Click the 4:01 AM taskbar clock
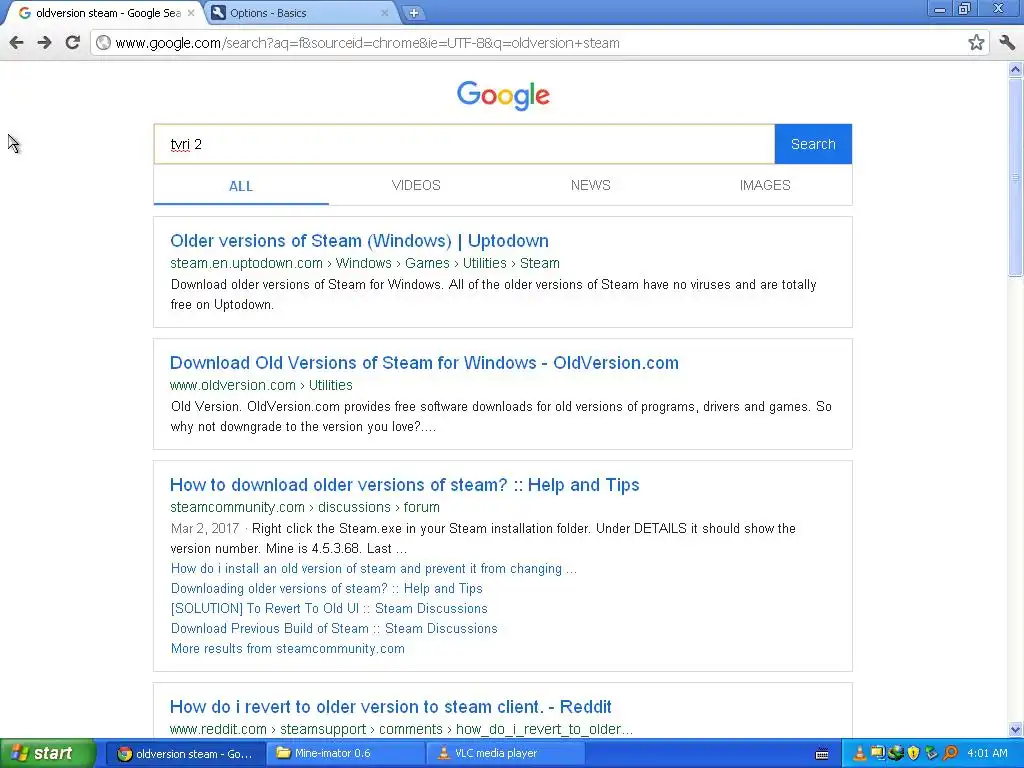Viewport: 1024px width, 768px height. point(987,754)
